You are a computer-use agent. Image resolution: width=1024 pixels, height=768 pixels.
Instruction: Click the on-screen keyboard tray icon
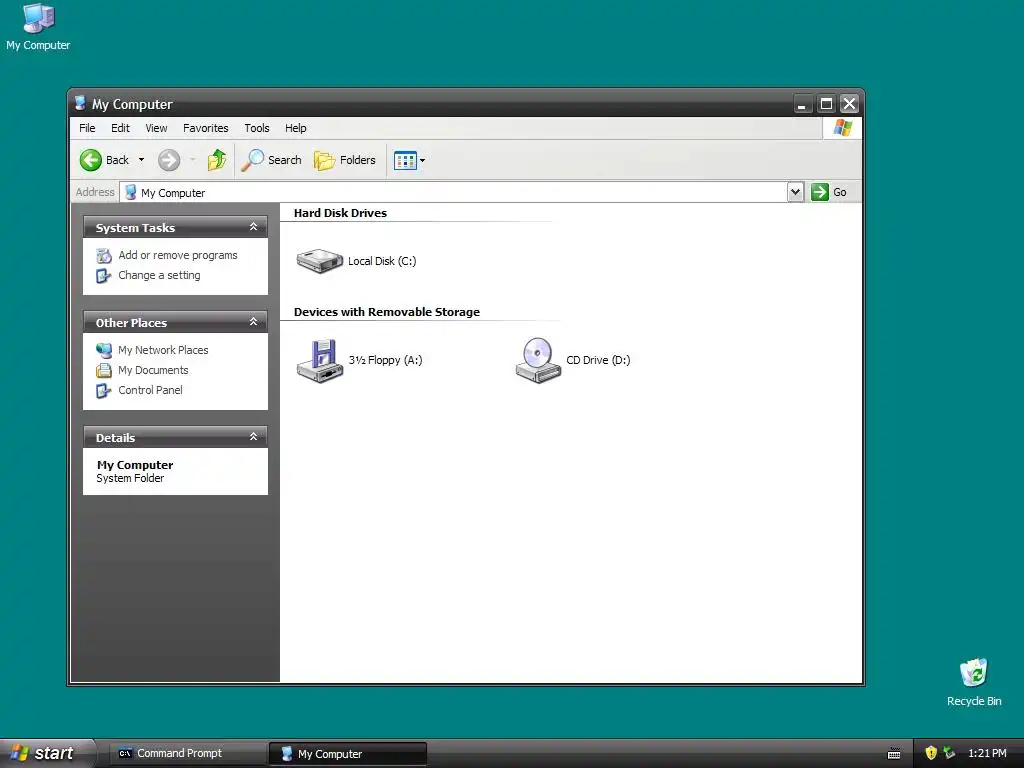click(894, 754)
